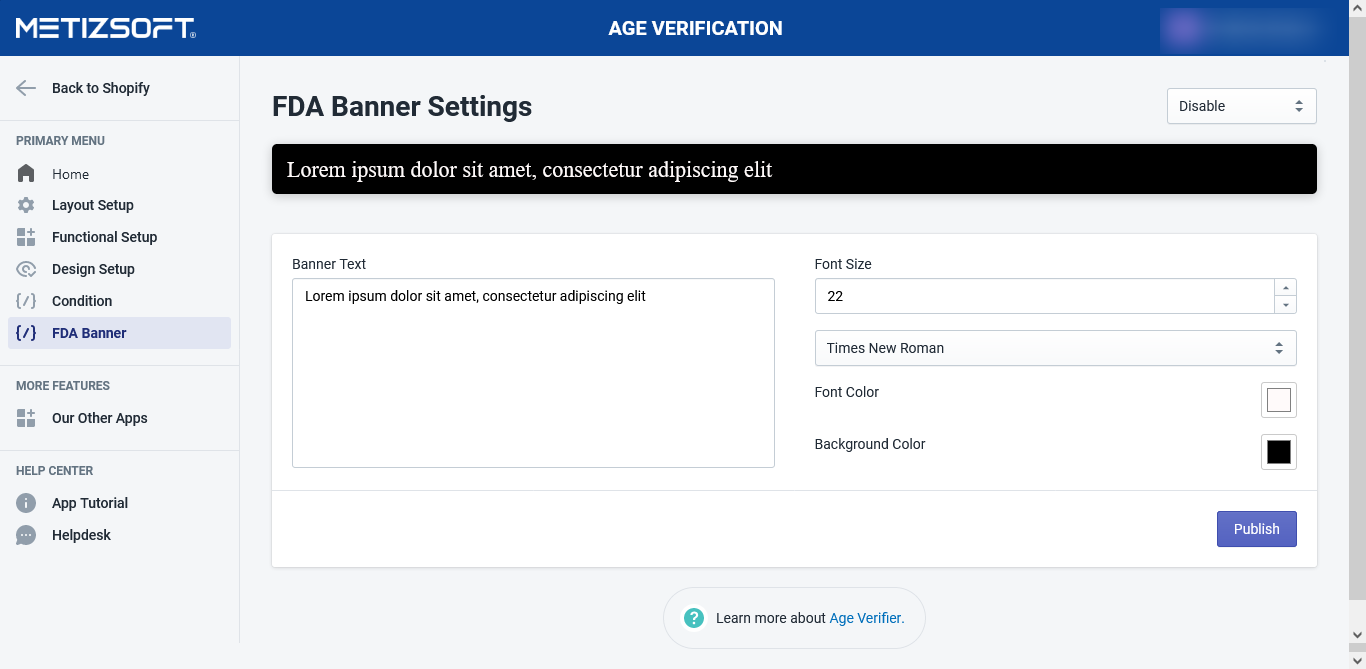Click the Home house icon in sidebar

pos(26,174)
